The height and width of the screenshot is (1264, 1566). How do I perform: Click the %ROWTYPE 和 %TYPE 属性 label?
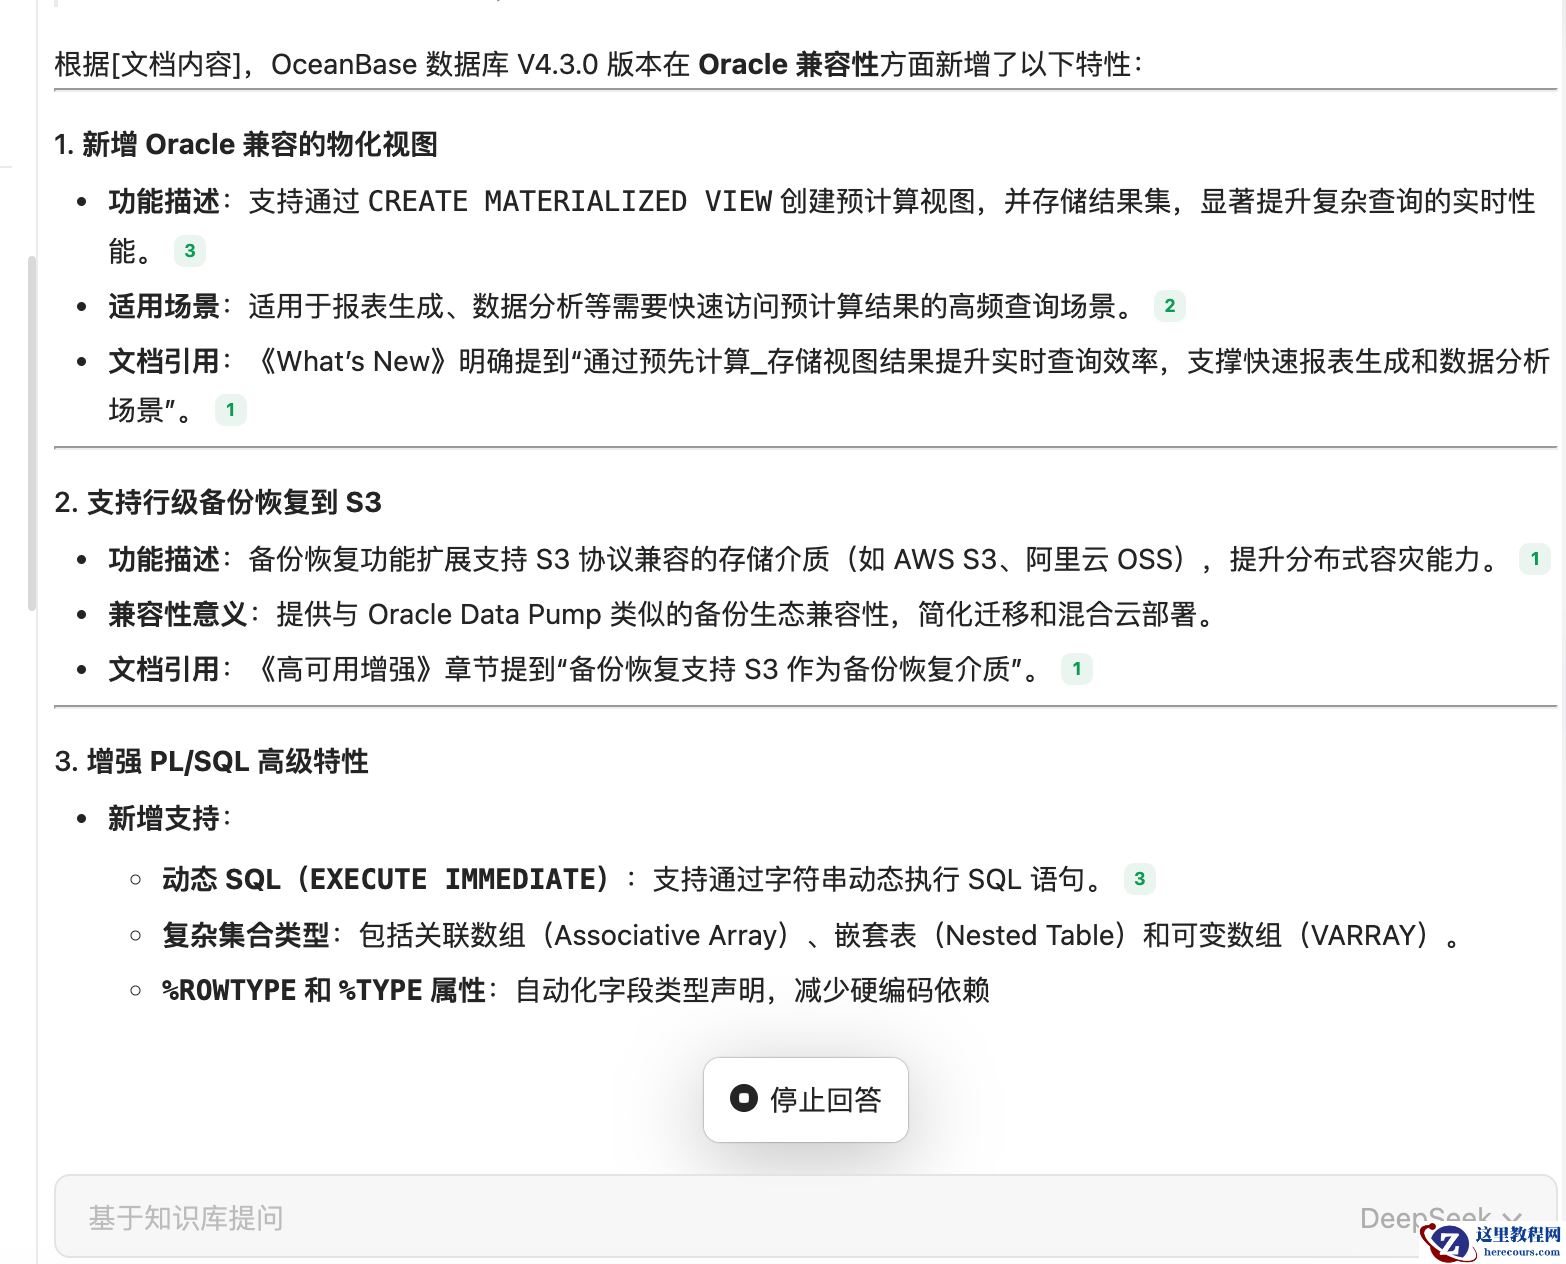(324, 990)
